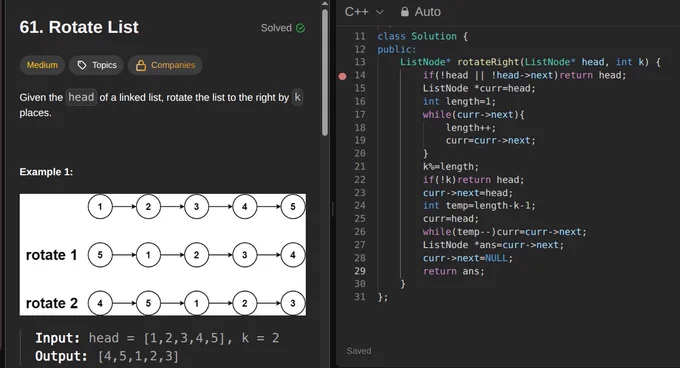Click the scrollbar up arrow
The width and height of the screenshot is (680, 368).
pos(325,3)
